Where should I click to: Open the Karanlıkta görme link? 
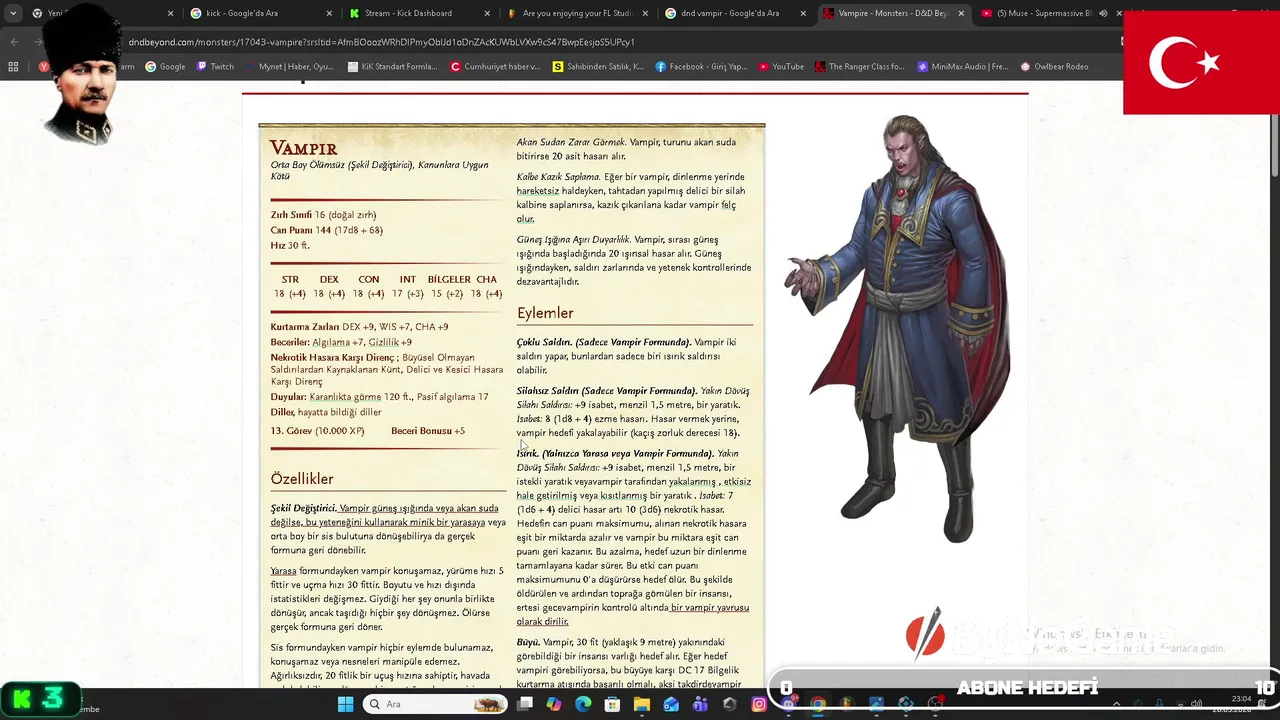pyautogui.click(x=345, y=397)
